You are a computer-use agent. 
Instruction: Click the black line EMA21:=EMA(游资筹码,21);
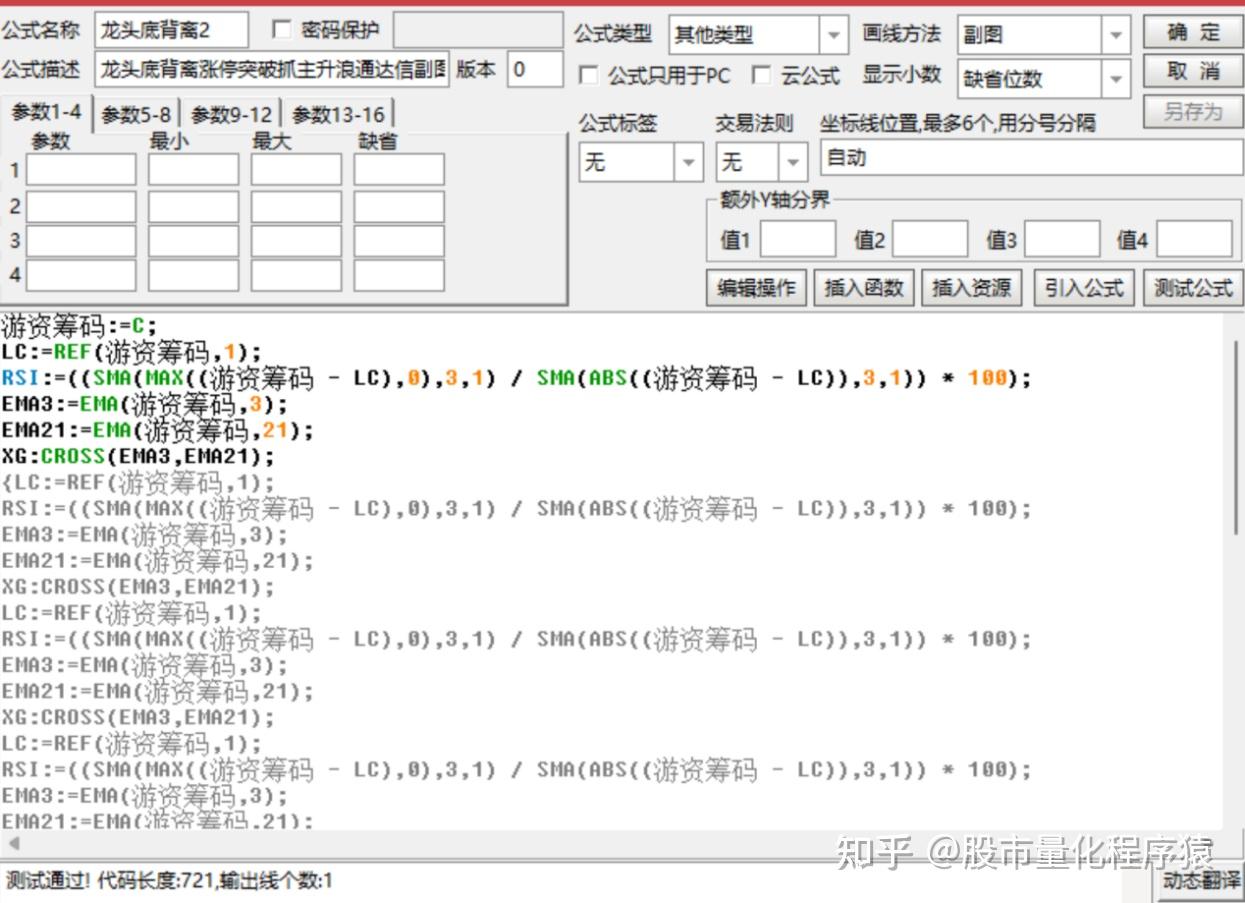click(157, 430)
